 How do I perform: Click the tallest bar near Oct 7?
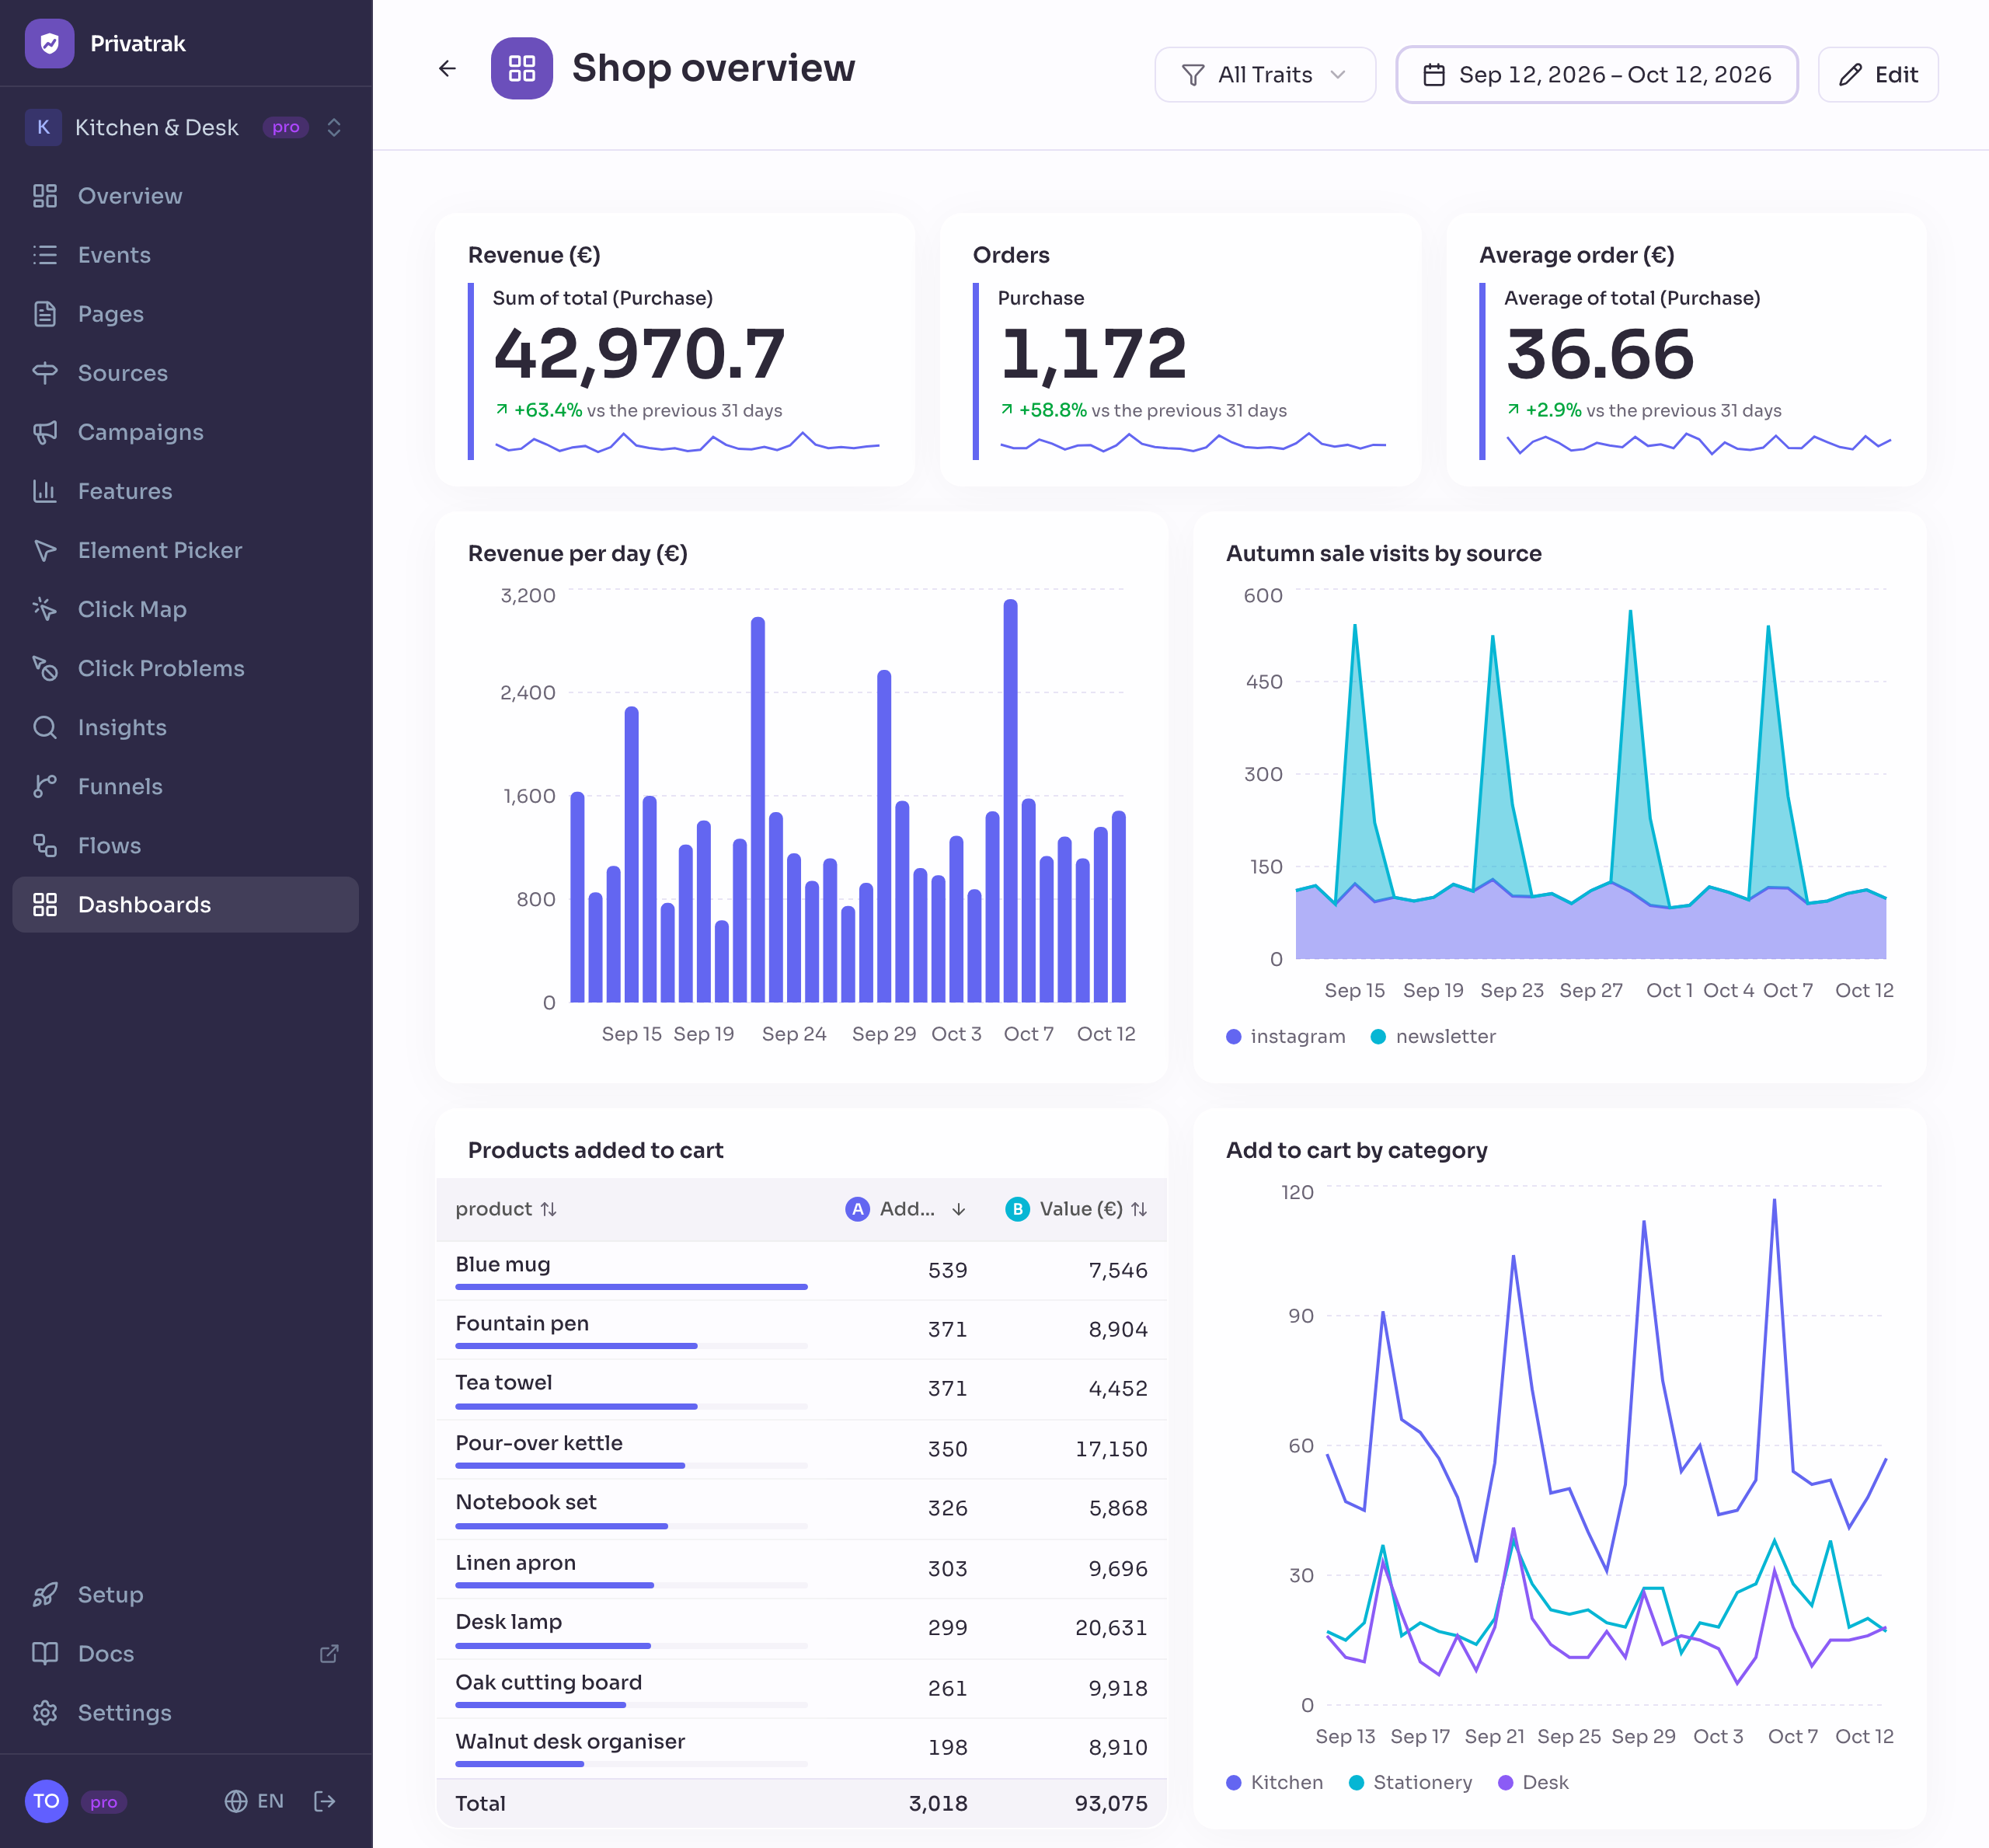point(1010,800)
